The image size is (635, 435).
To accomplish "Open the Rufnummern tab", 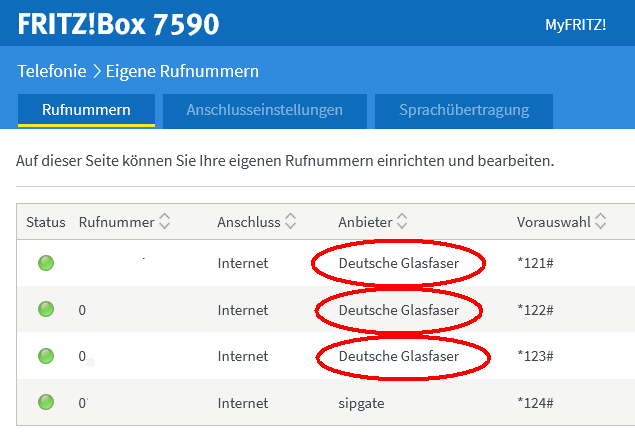I will click(x=86, y=111).
